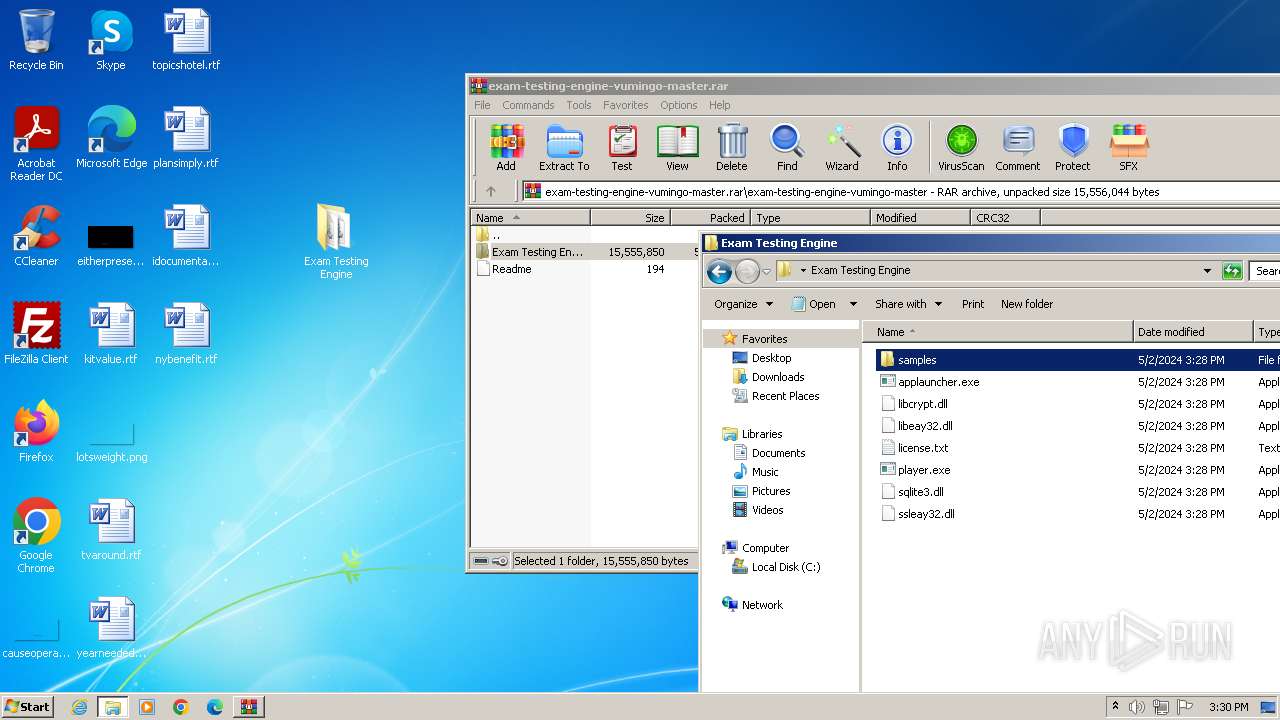Click the Add icon in WinRAR toolbar
The image size is (1280, 720).
pos(506,148)
